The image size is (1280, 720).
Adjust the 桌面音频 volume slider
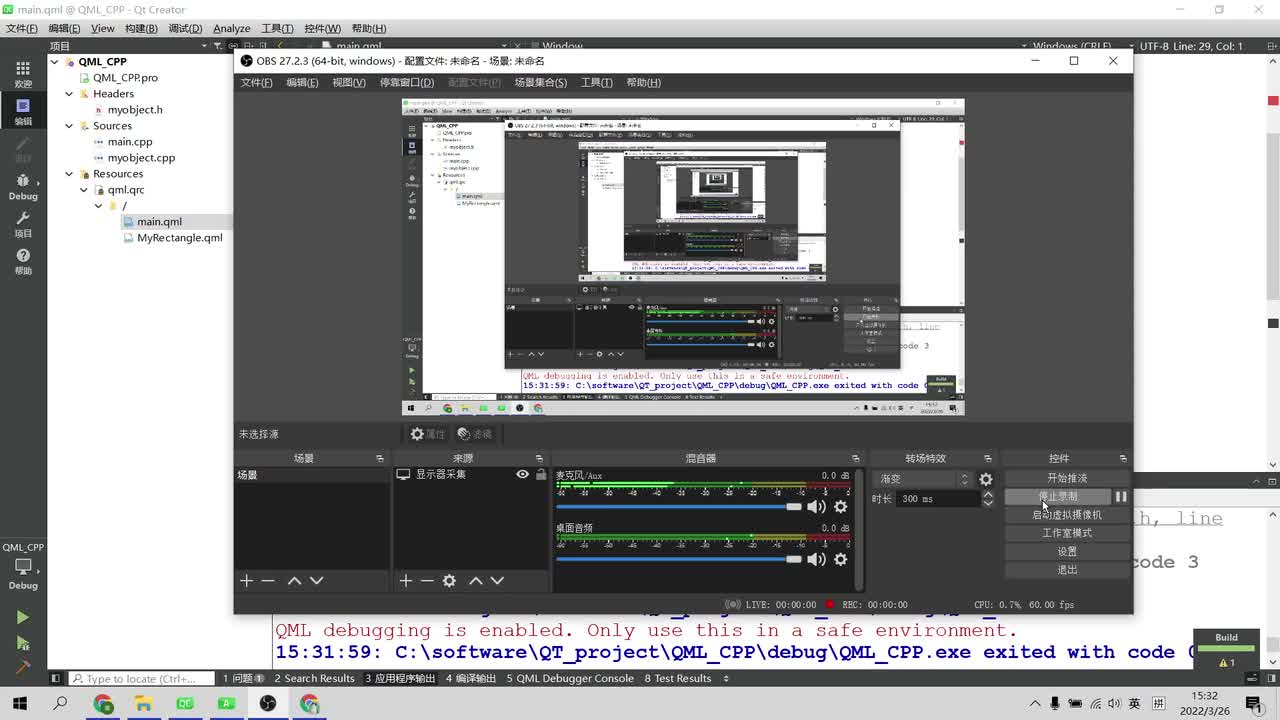679,559
